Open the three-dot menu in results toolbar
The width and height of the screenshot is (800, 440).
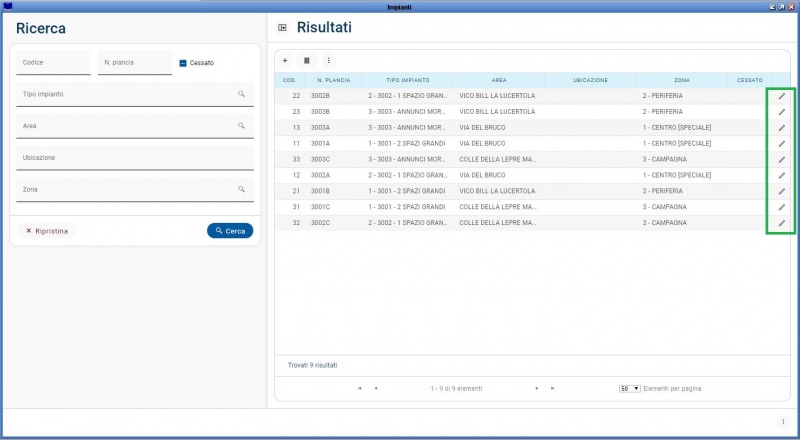pyautogui.click(x=329, y=60)
